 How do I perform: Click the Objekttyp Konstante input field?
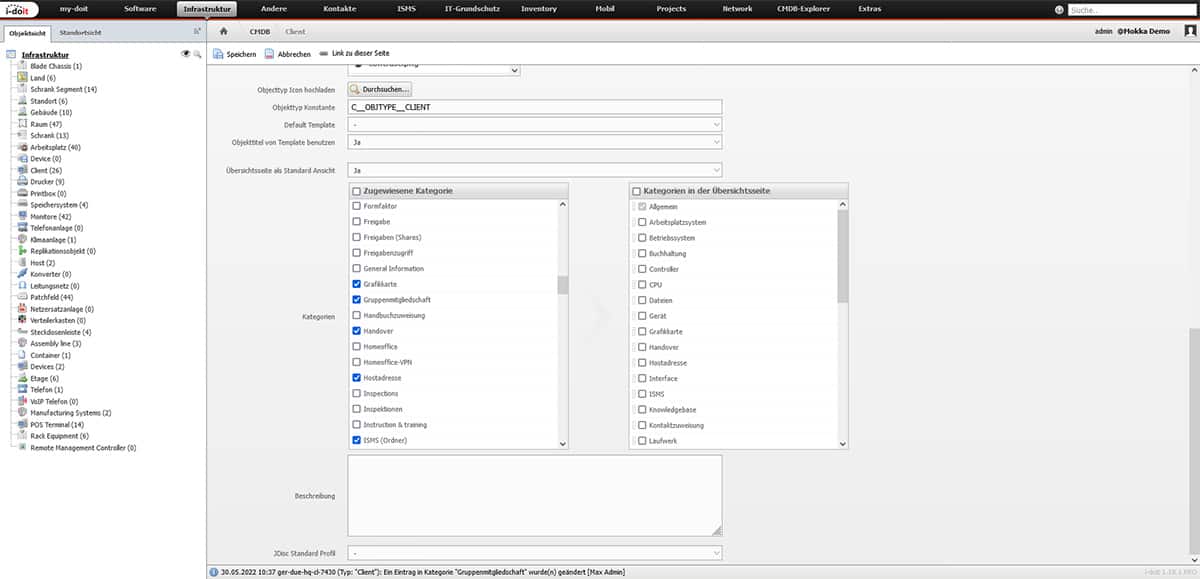(x=535, y=106)
